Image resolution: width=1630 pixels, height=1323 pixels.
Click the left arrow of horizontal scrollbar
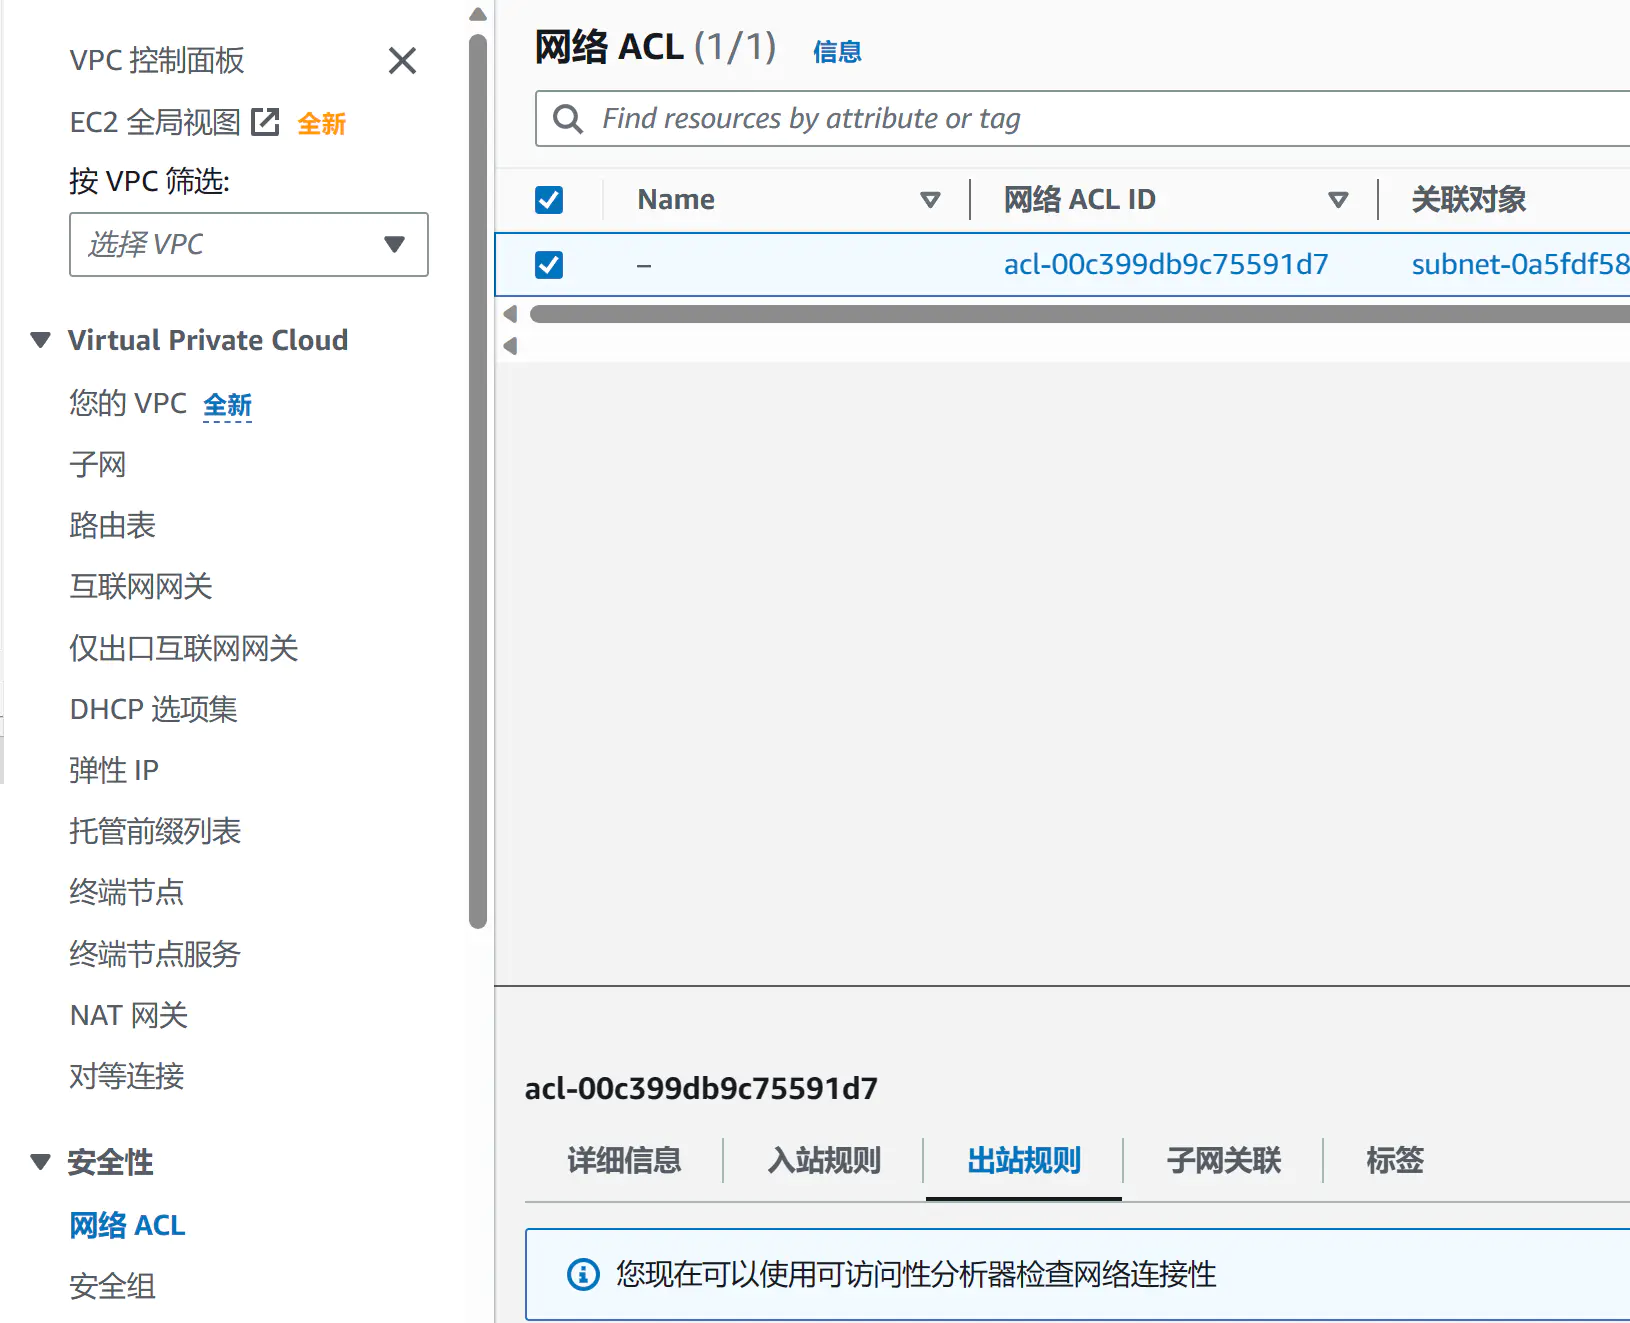coord(510,314)
